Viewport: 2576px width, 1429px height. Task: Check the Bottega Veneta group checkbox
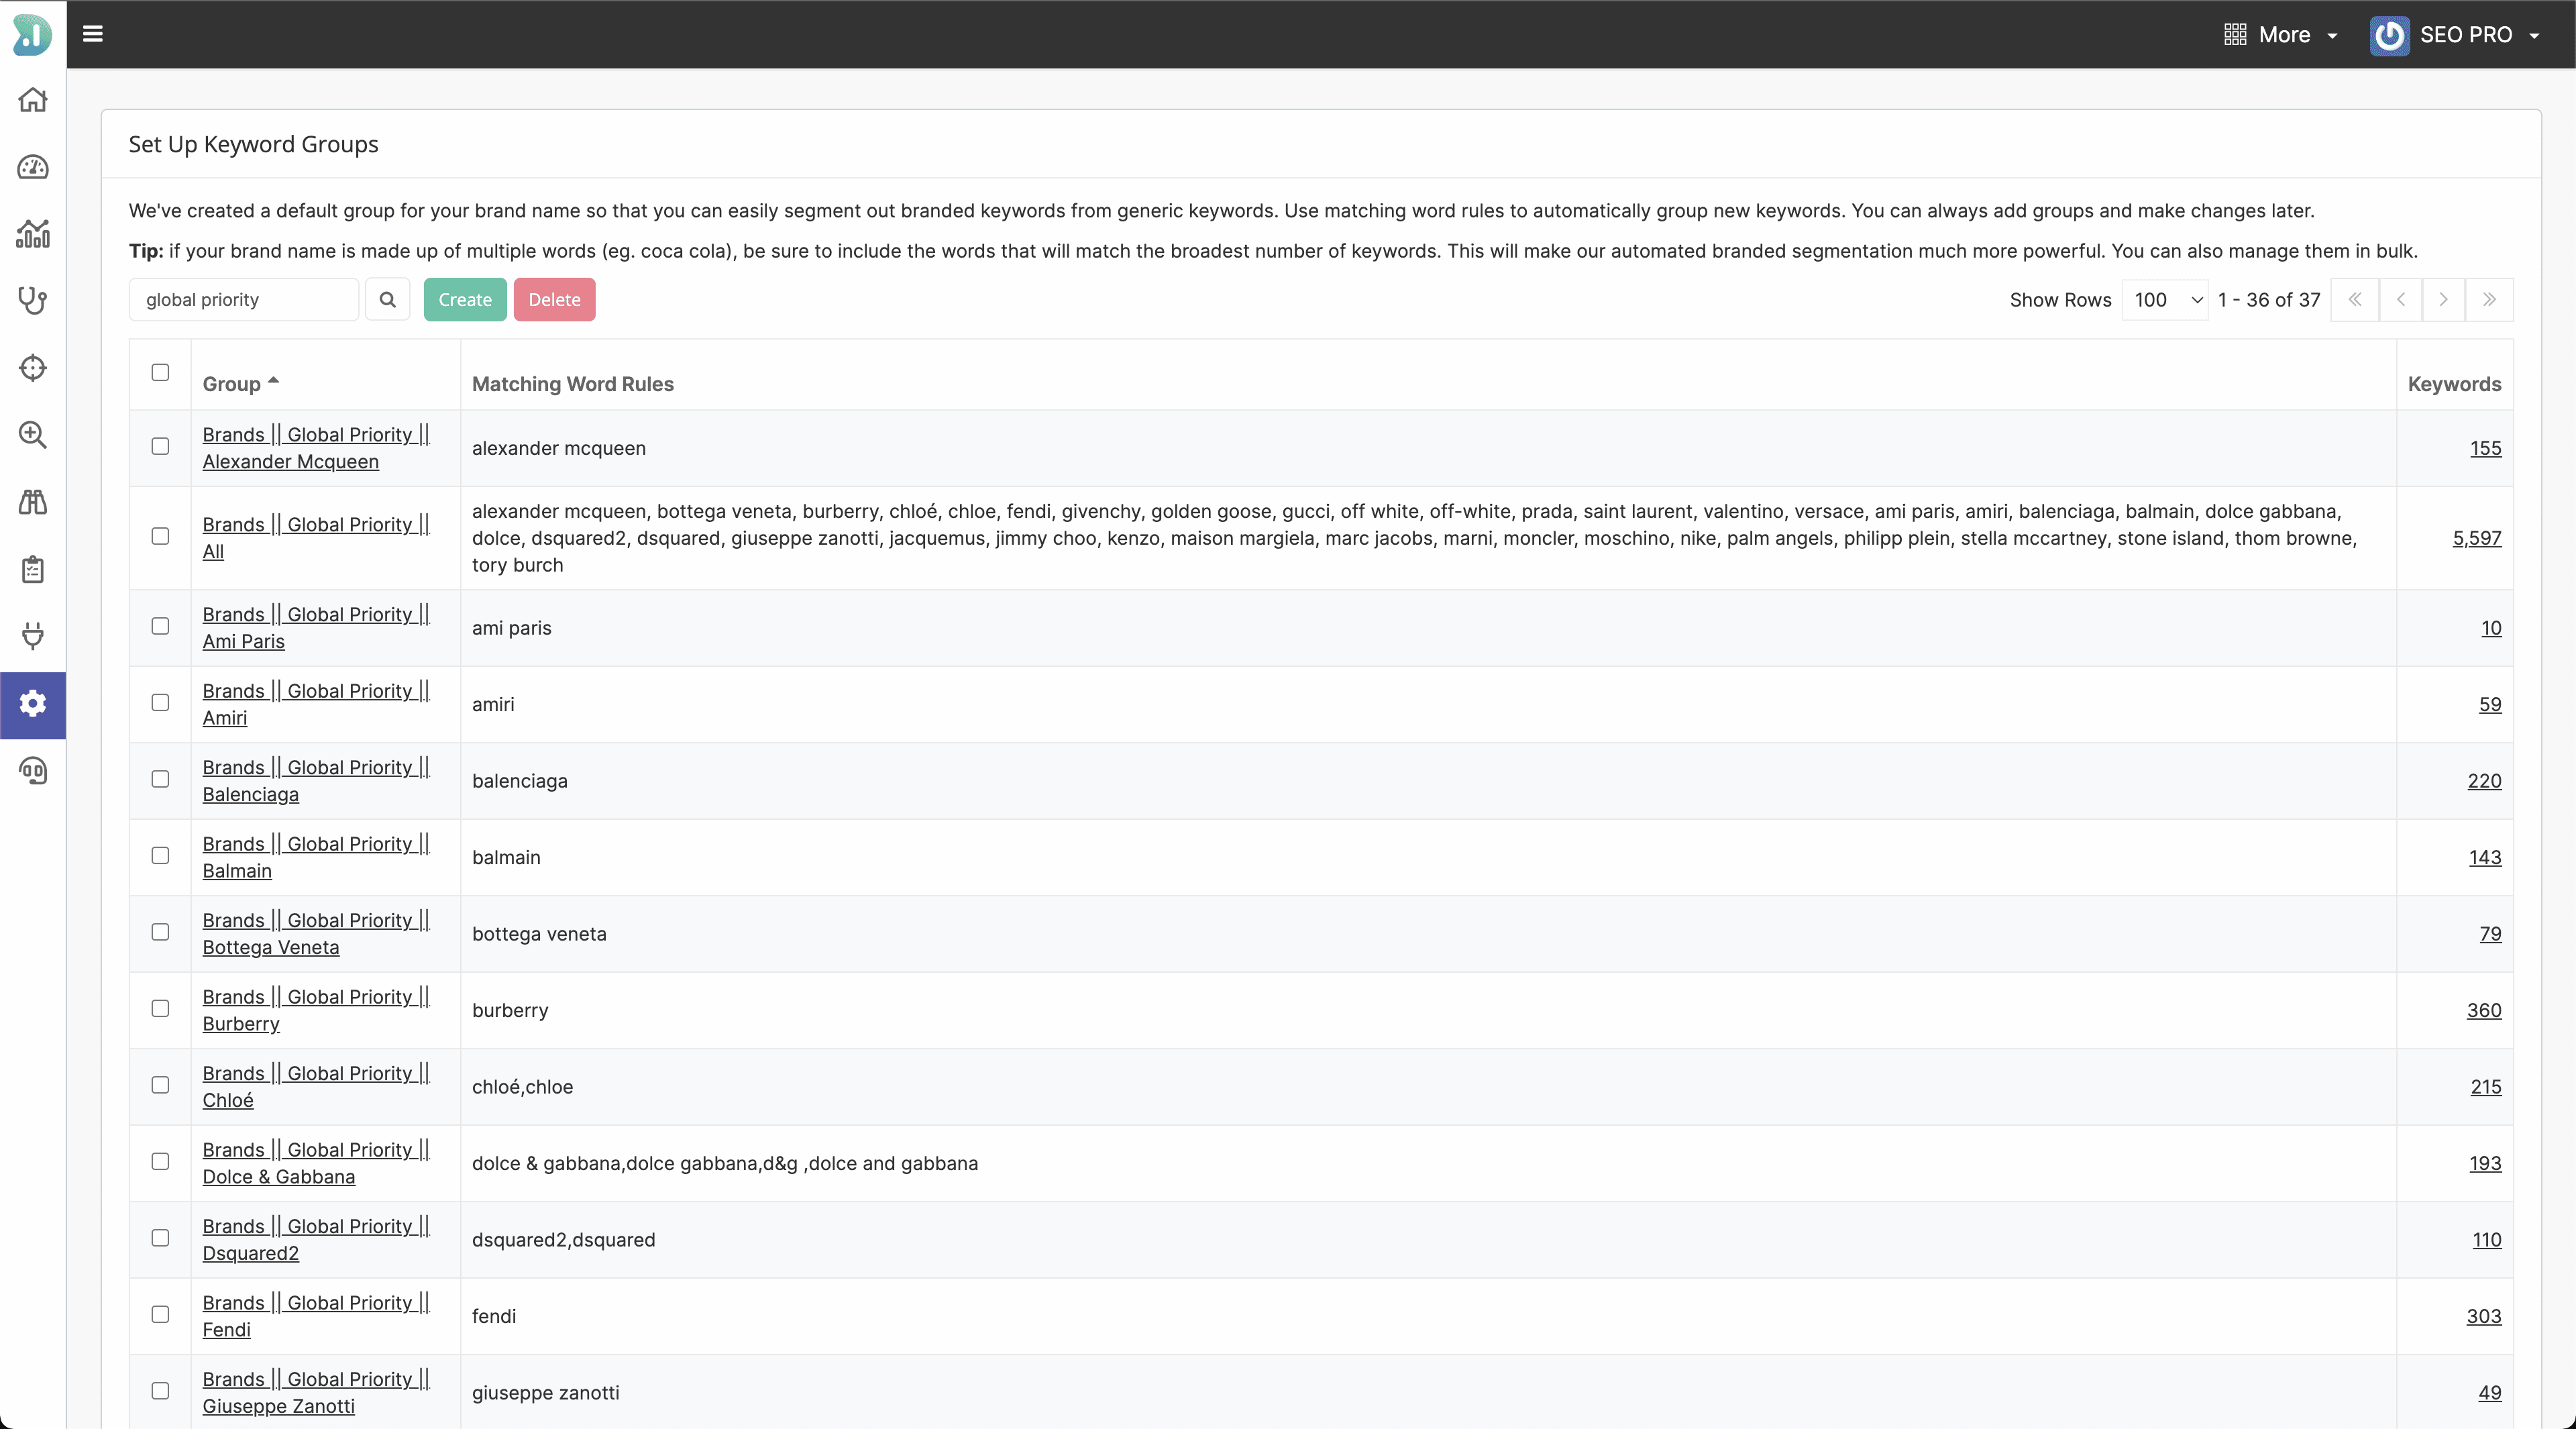(x=160, y=932)
